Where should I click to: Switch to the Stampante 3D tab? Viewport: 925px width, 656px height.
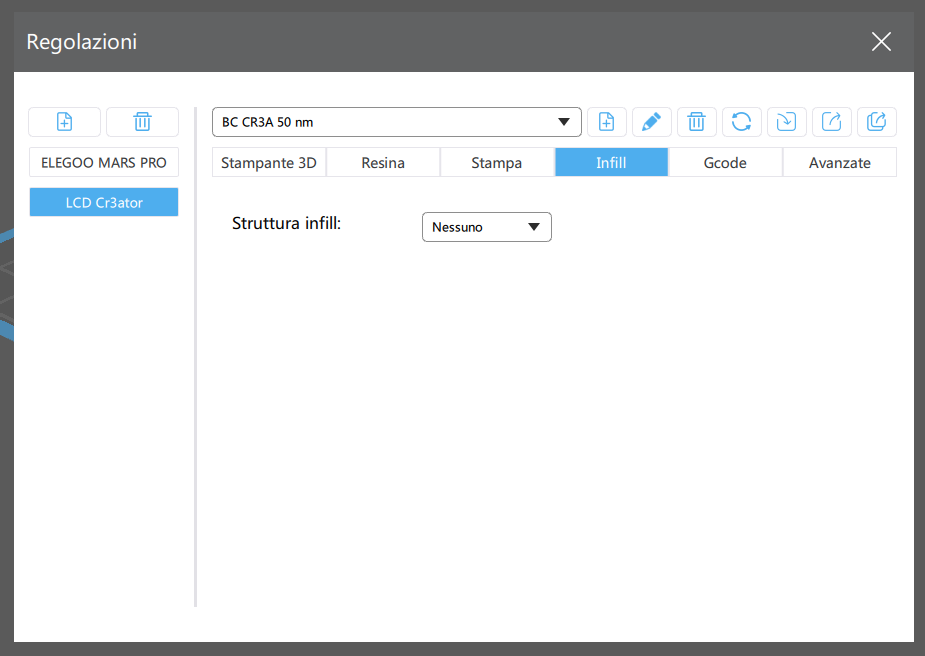click(x=269, y=162)
